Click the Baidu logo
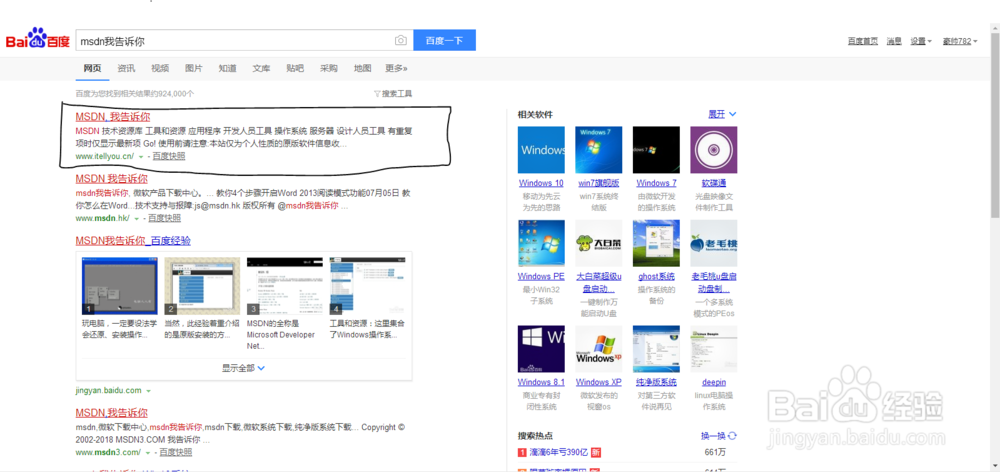Screen dimensions: 1000x472 [38, 40]
